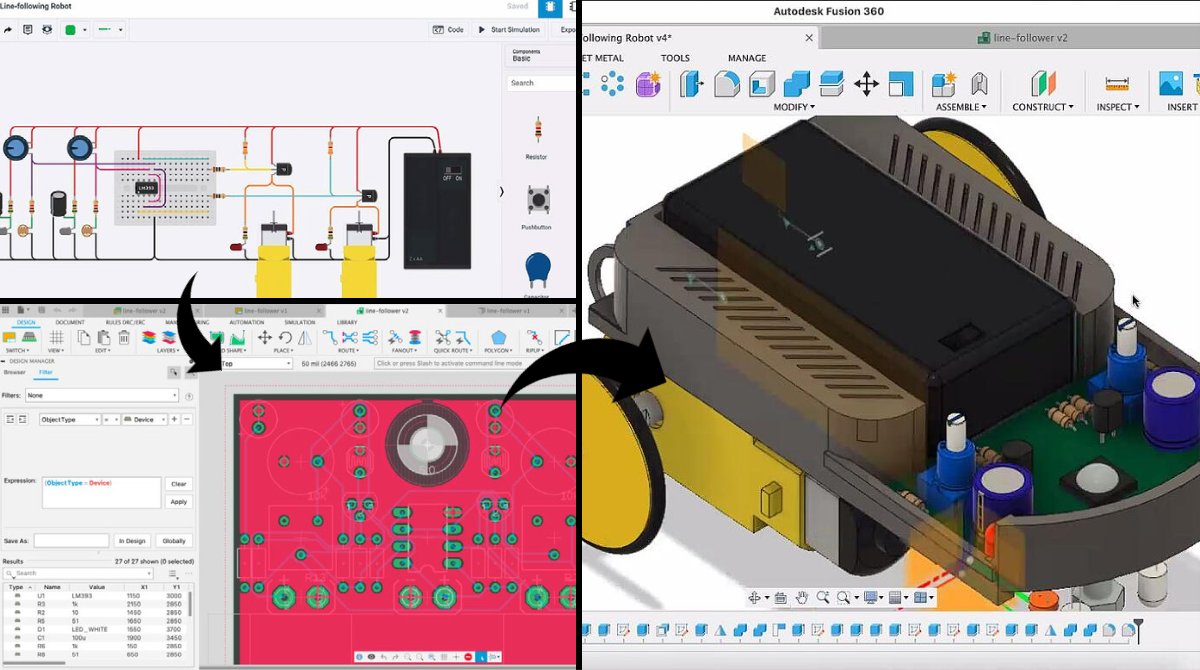Toggle the grid display in Fusion's bottom bar

(x=895, y=597)
